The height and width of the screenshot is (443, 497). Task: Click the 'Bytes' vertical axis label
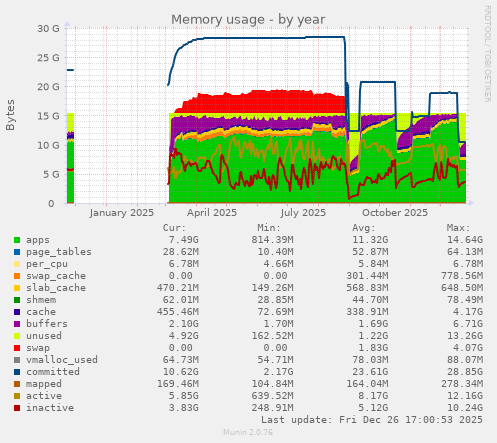(x=10, y=115)
